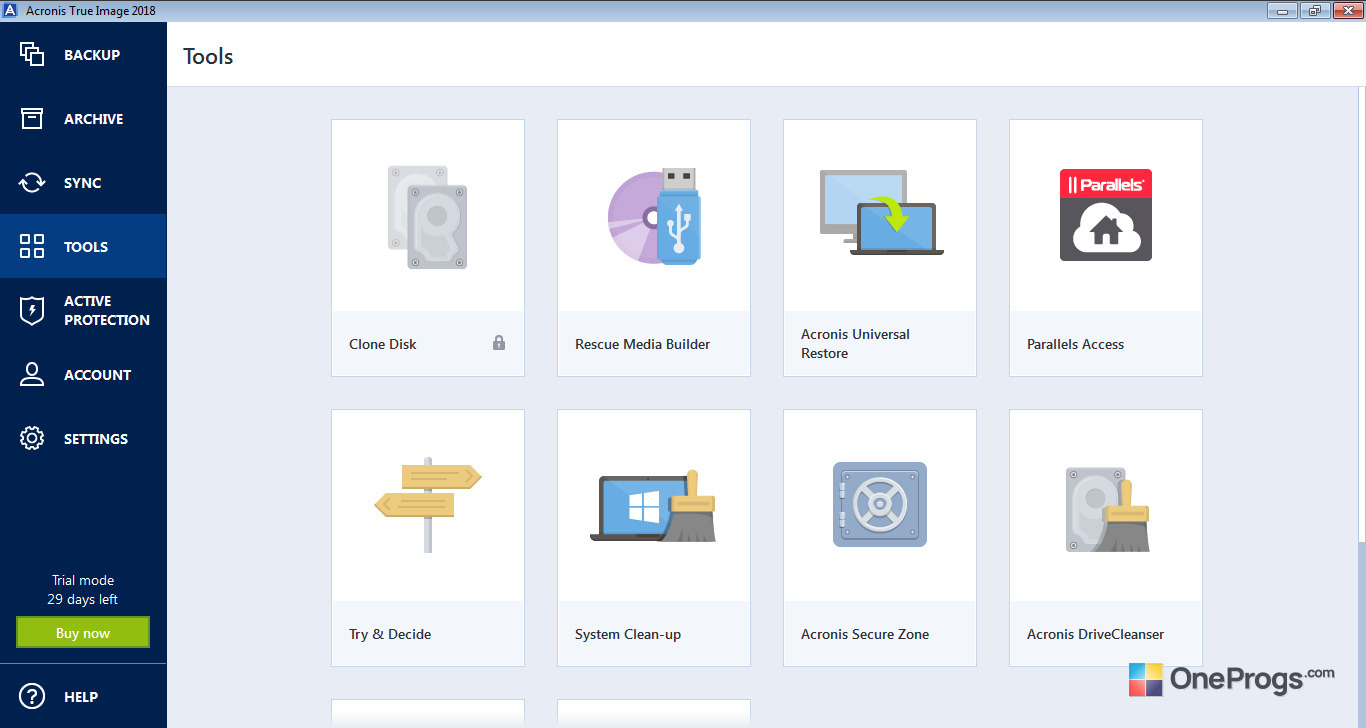Close the Acronis True Image window
This screenshot has height=728, width=1366.
(x=1346, y=10)
